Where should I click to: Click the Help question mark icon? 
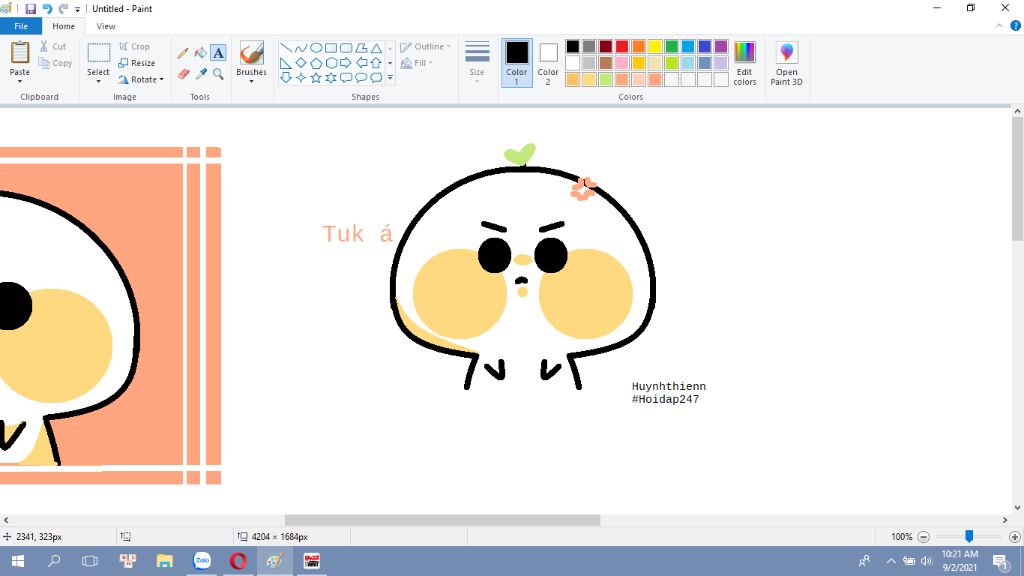(x=1016, y=26)
